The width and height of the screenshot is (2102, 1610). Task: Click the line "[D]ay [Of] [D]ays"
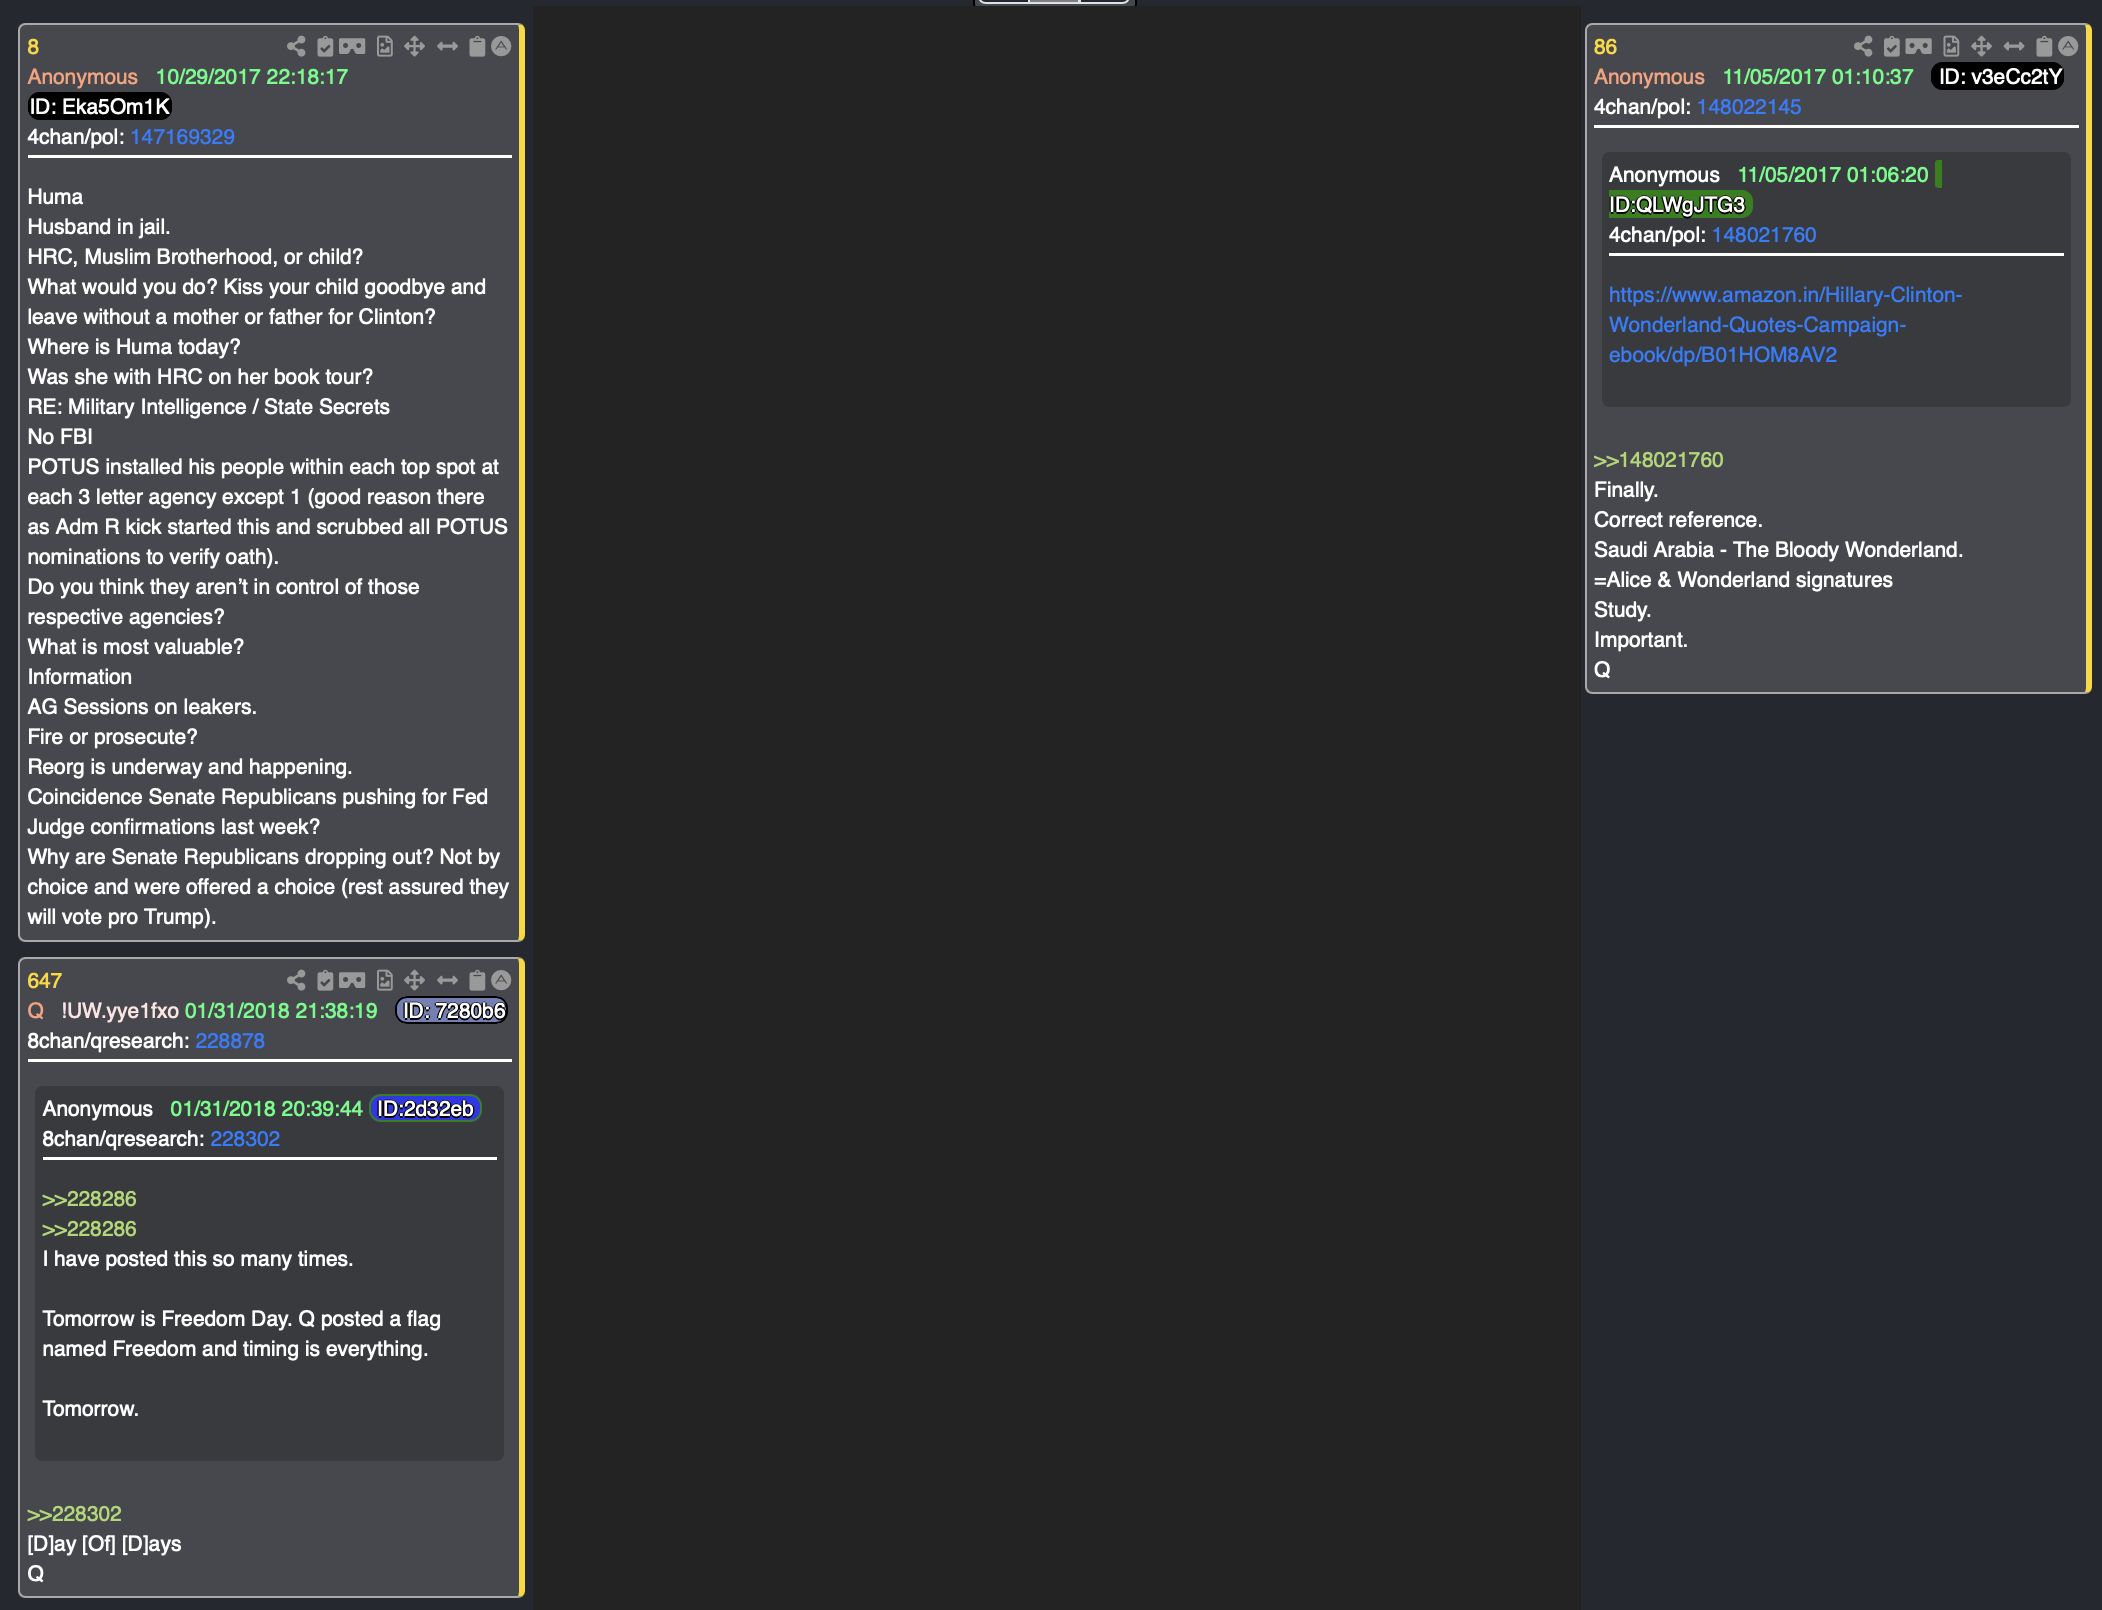104,1544
